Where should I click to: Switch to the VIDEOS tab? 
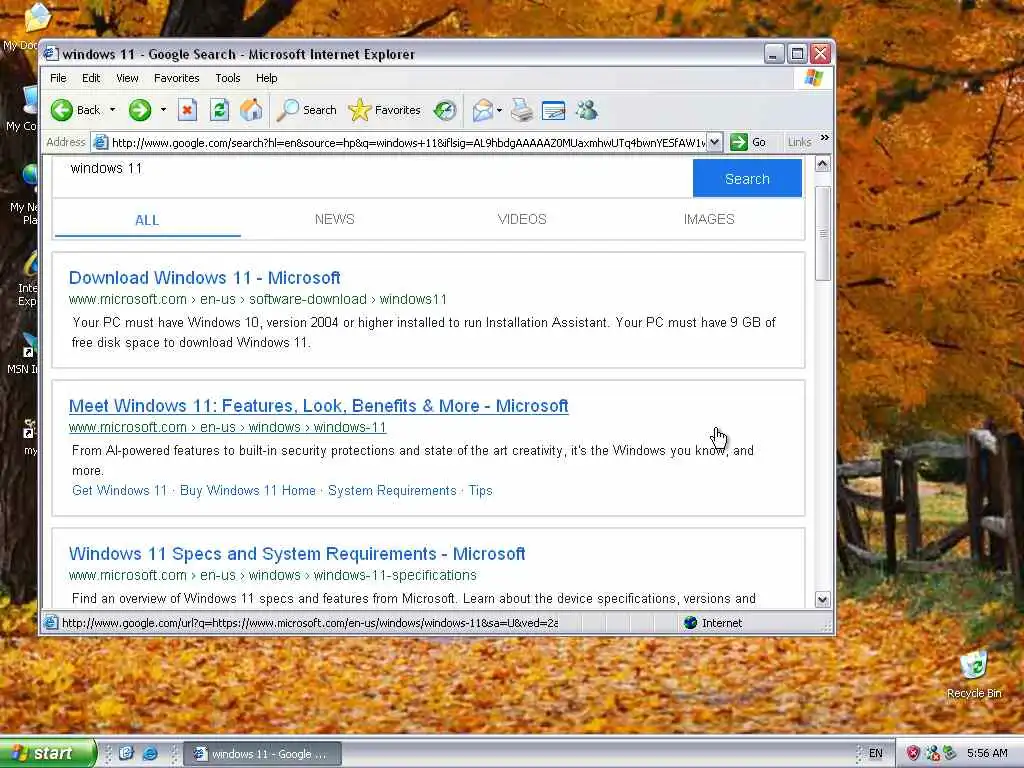[x=522, y=219]
